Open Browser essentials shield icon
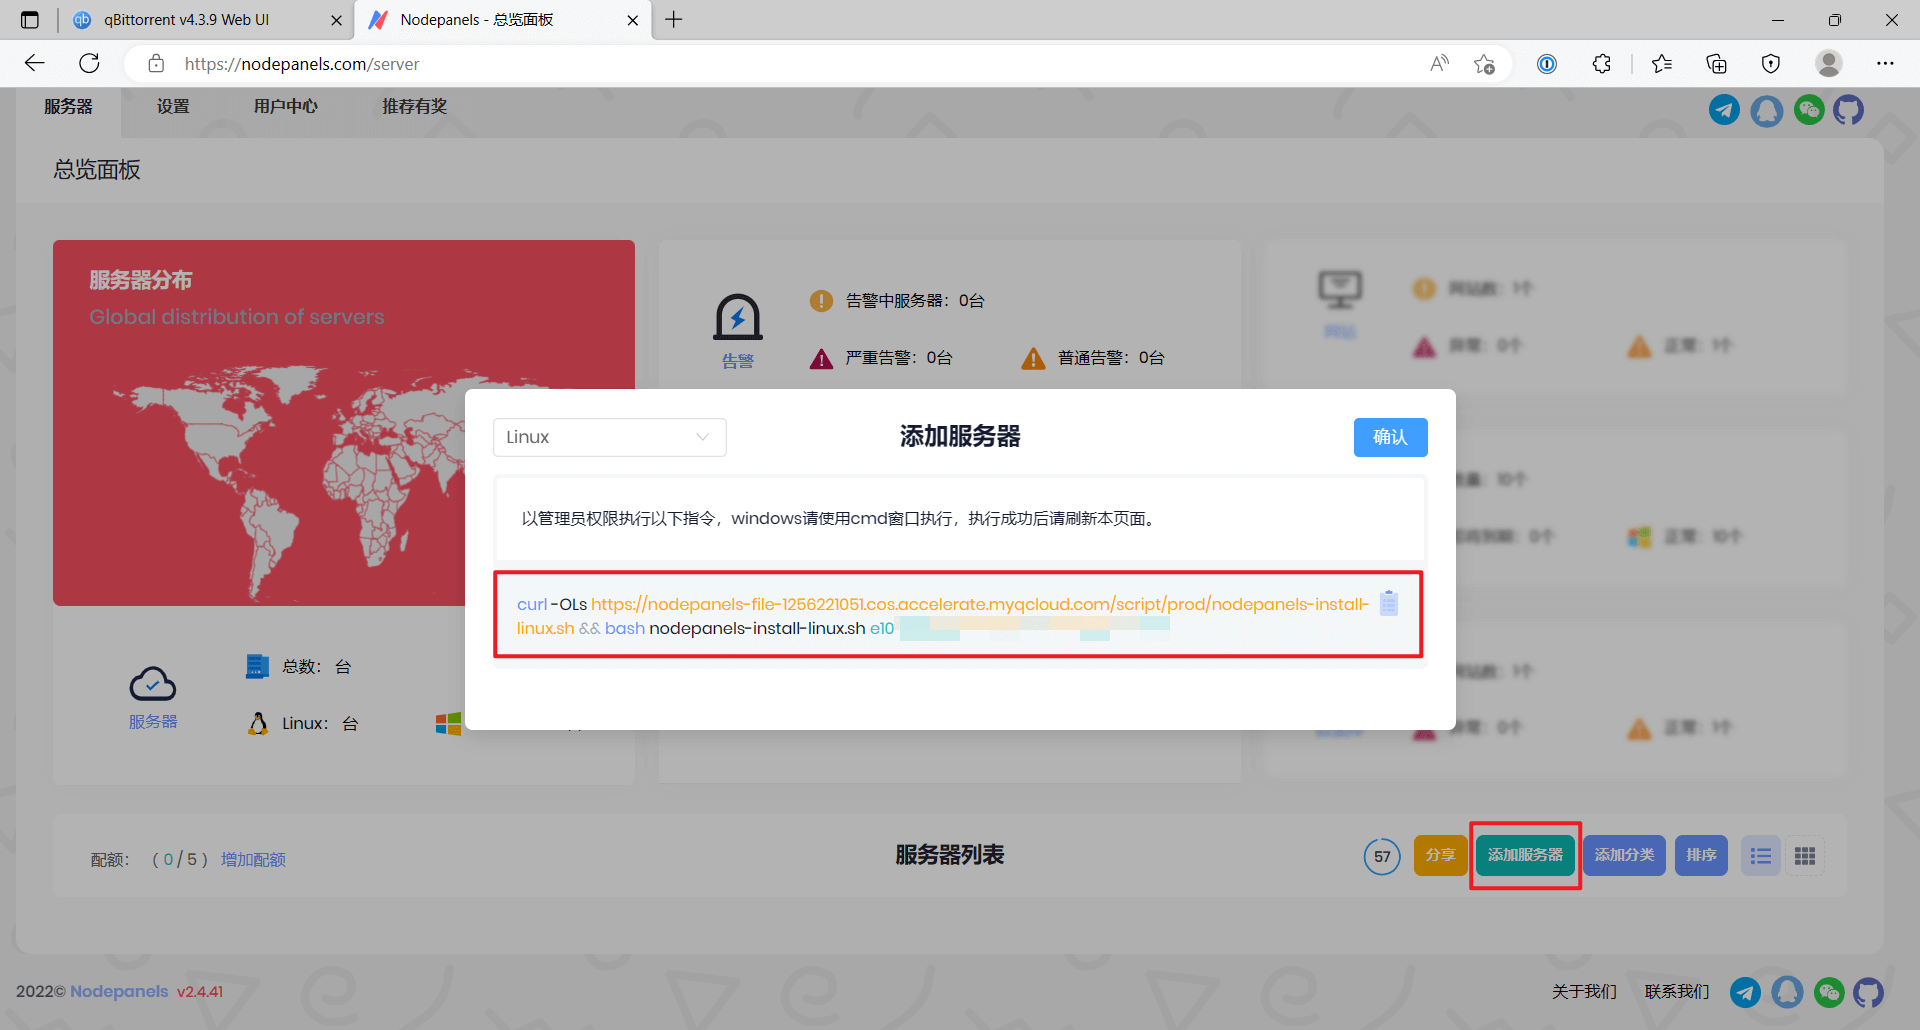This screenshot has width=1920, height=1030. (1771, 64)
